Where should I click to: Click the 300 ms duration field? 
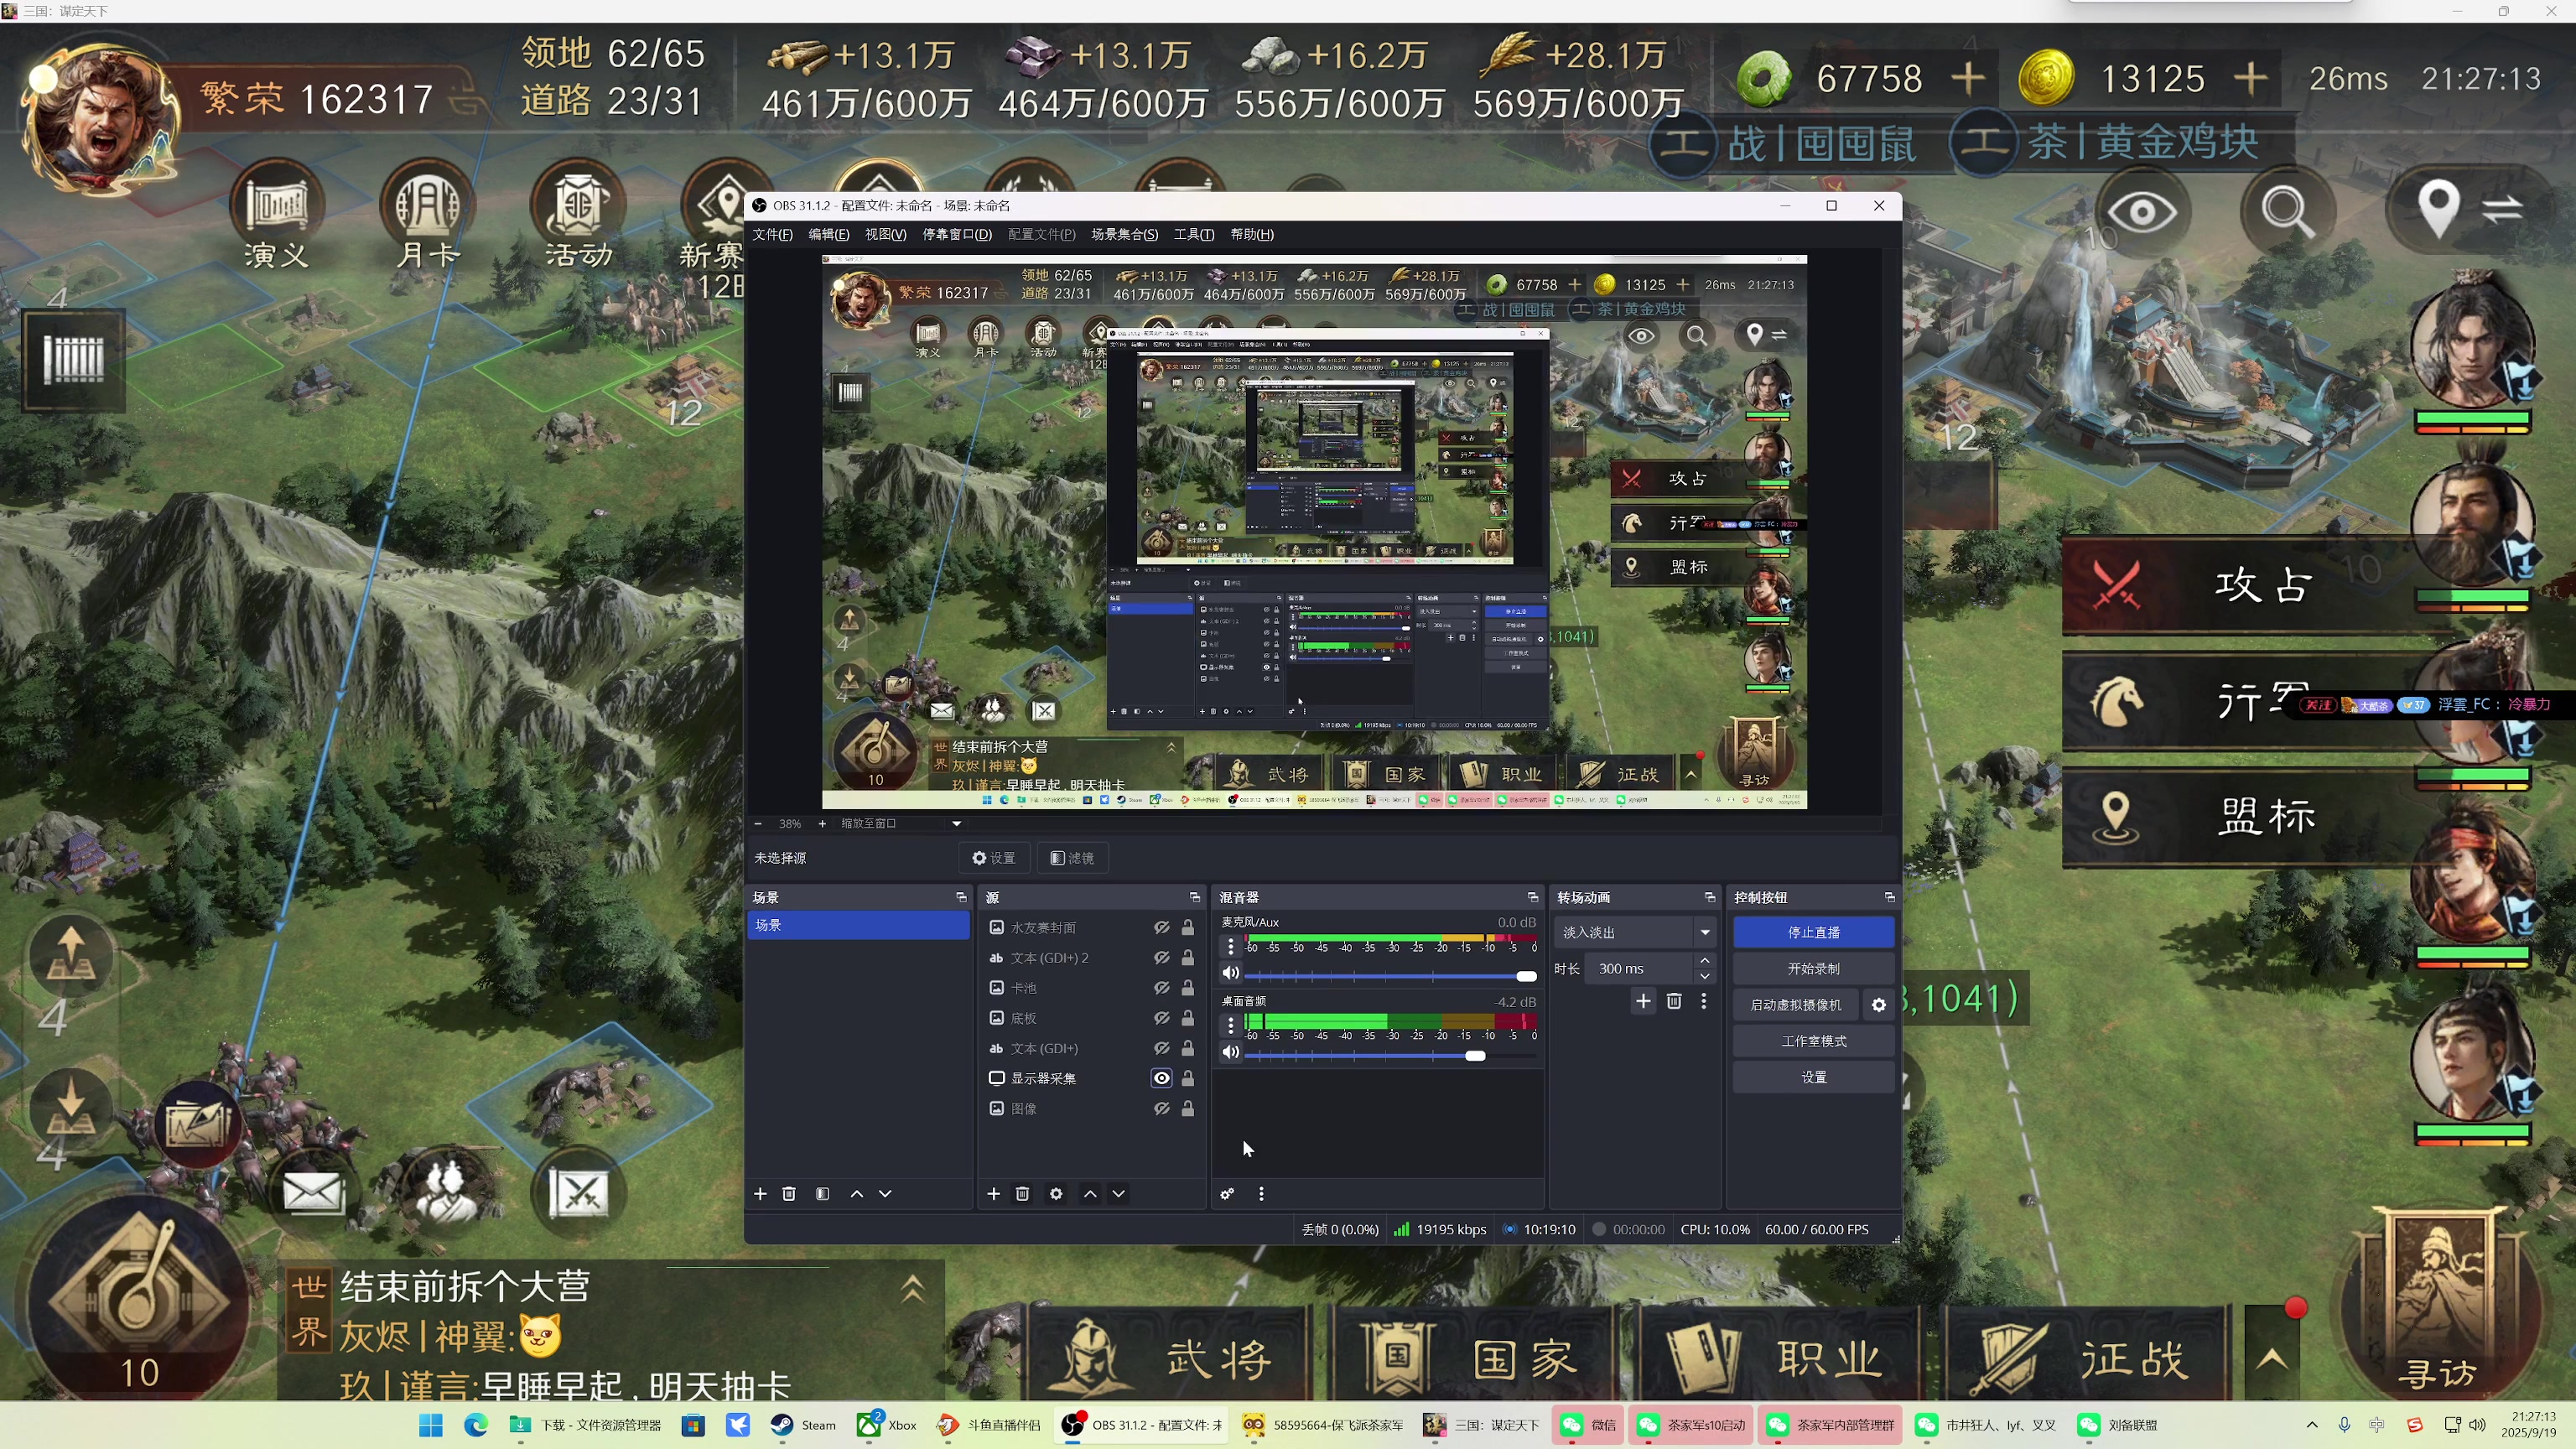tap(1640, 968)
